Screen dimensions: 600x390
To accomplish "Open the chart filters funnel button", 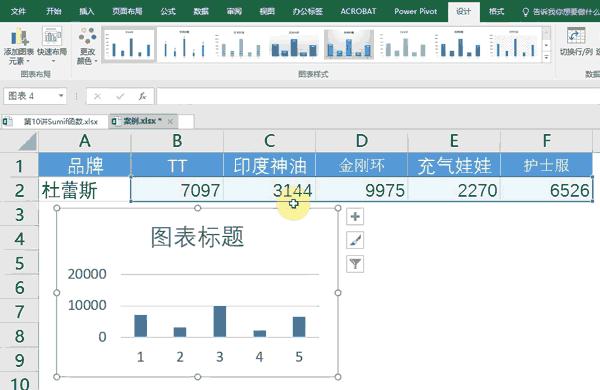I will (x=355, y=264).
